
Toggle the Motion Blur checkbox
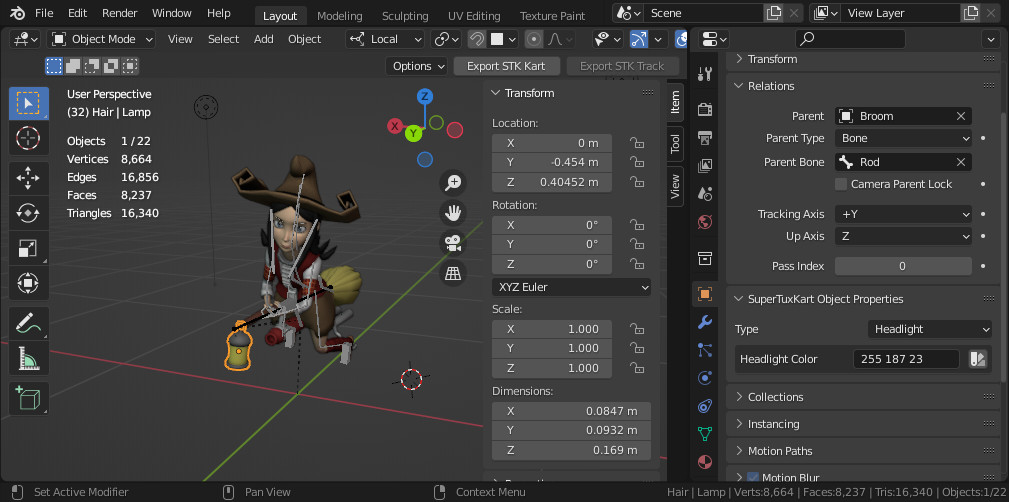pos(754,478)
